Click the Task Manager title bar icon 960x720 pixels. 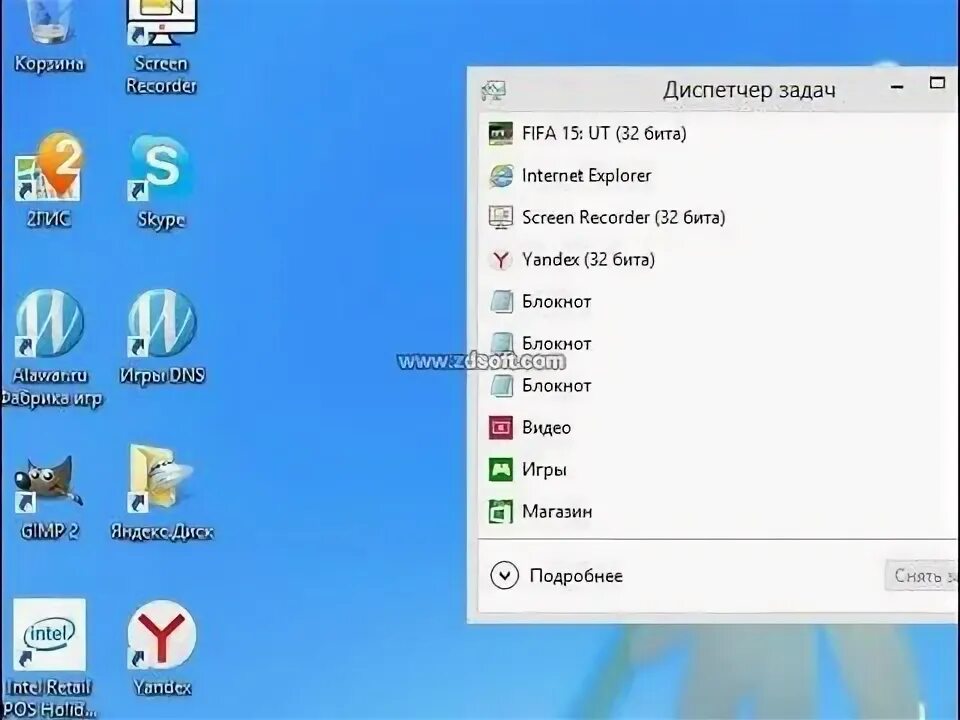click(493, 91)
